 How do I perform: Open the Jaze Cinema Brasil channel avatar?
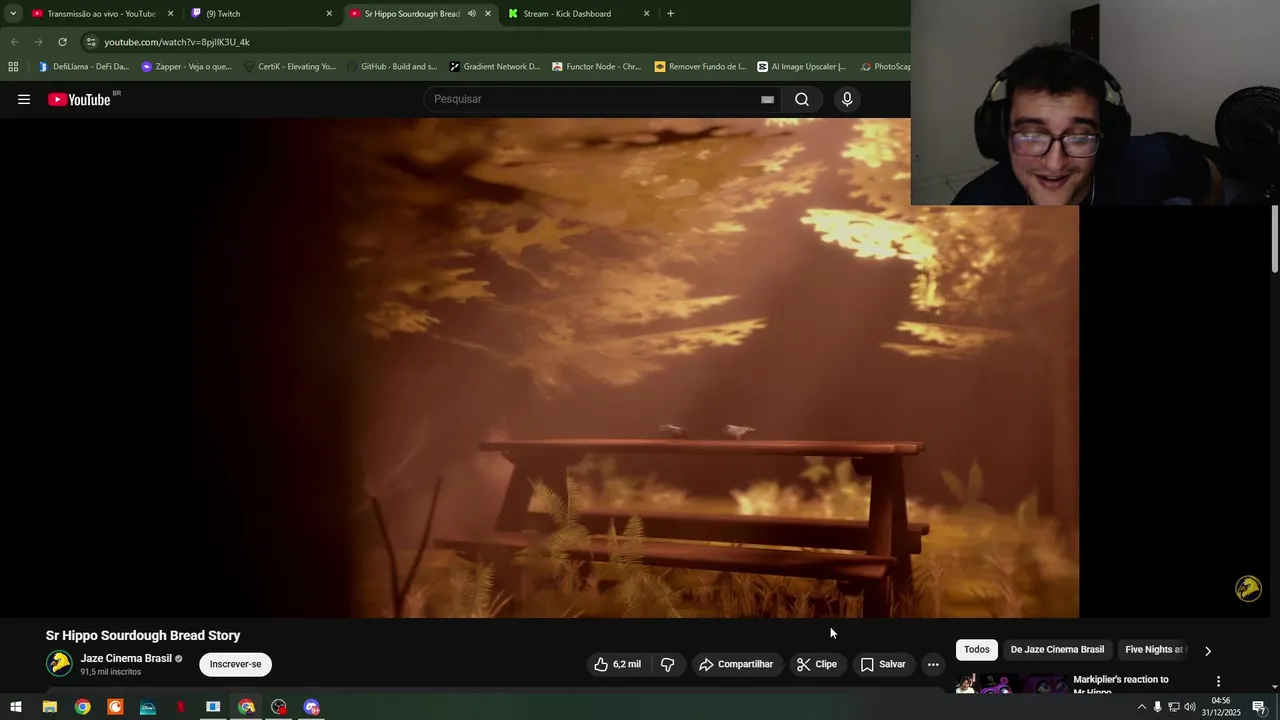(59, 663)
